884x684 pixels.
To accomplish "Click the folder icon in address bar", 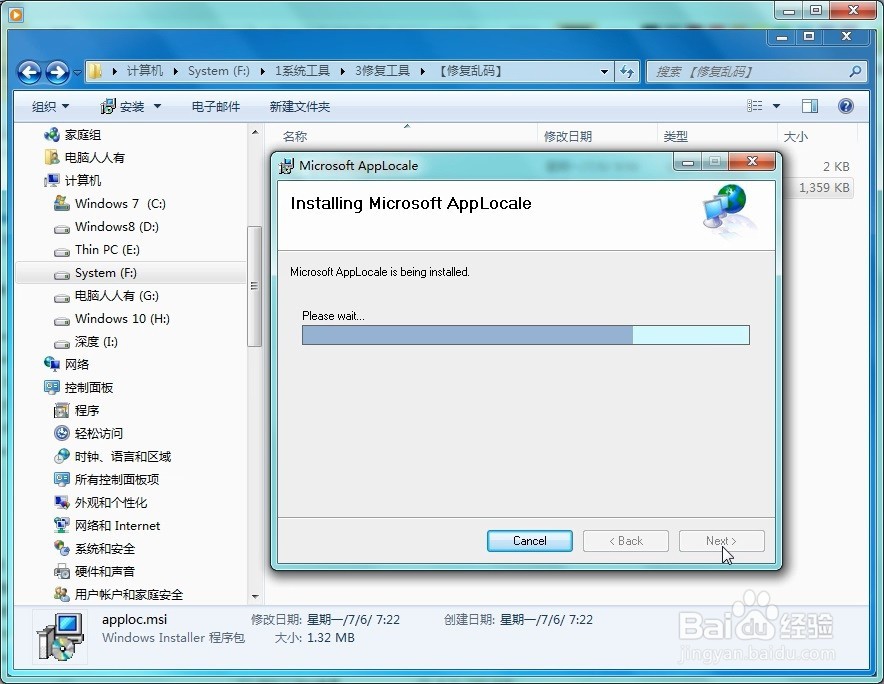I will point(96,71).
